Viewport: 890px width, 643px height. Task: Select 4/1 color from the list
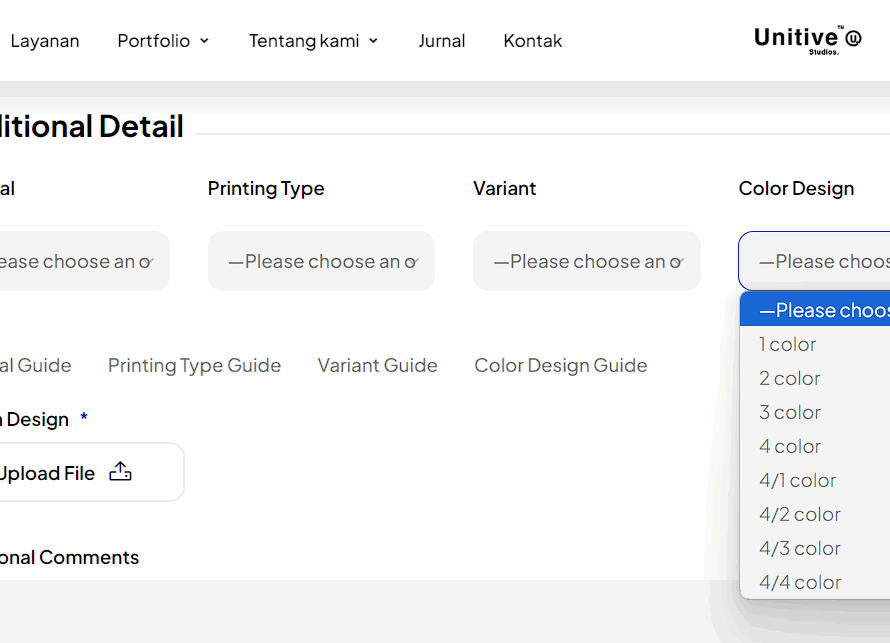[798, 480]
